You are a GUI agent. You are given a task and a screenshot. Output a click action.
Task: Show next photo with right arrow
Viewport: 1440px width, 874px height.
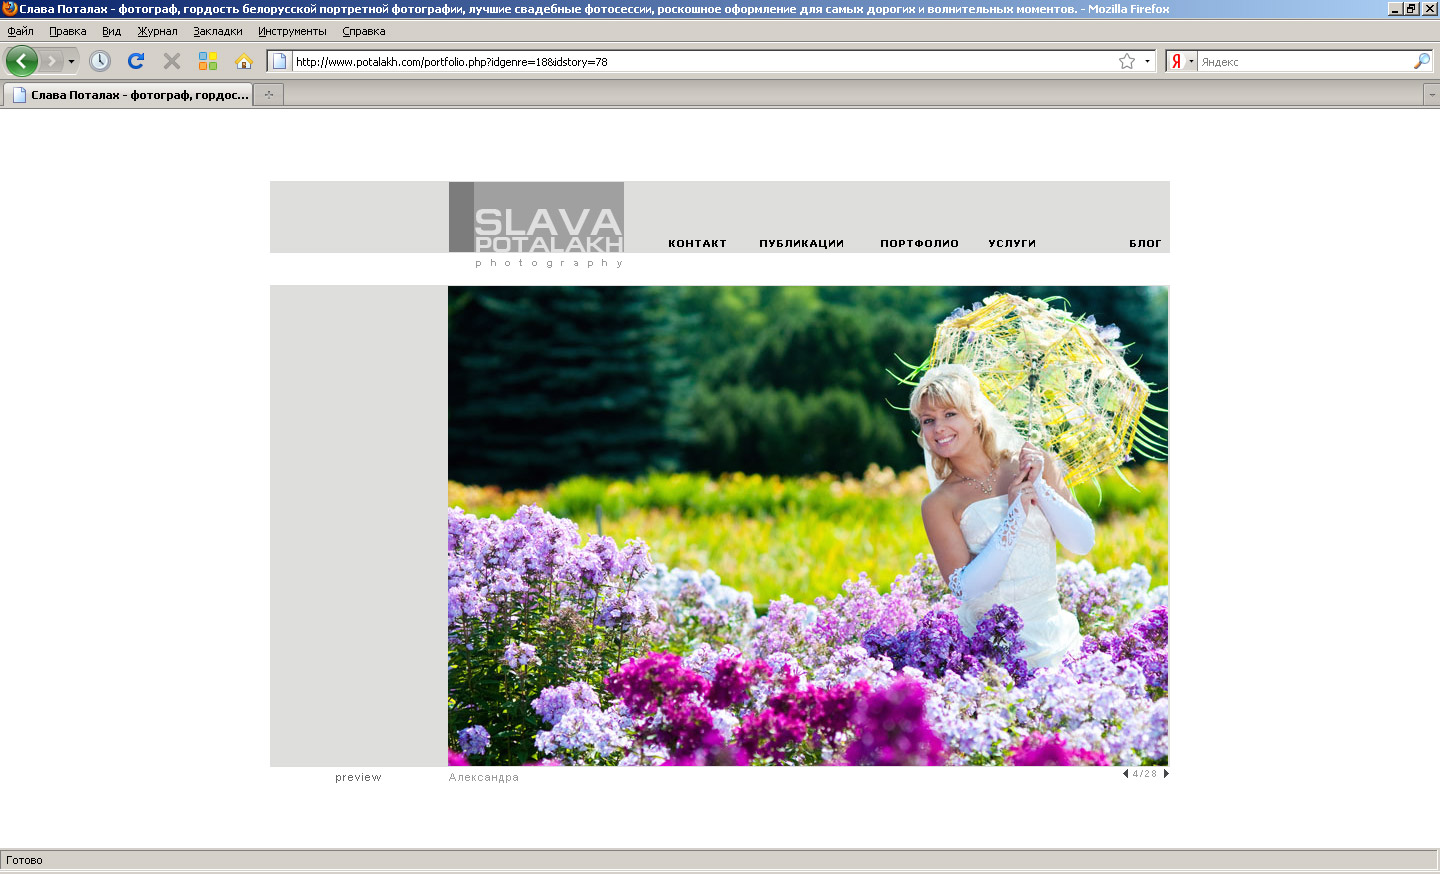tap(1166, 773)
